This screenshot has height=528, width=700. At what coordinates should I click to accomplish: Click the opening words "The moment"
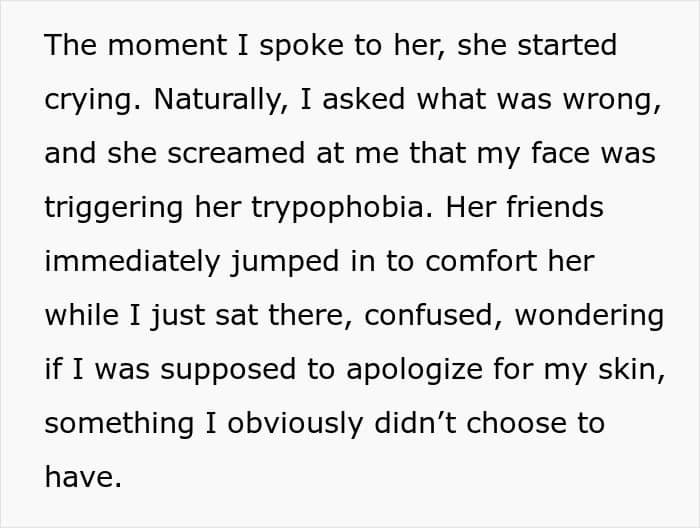(x=136, y=45)
